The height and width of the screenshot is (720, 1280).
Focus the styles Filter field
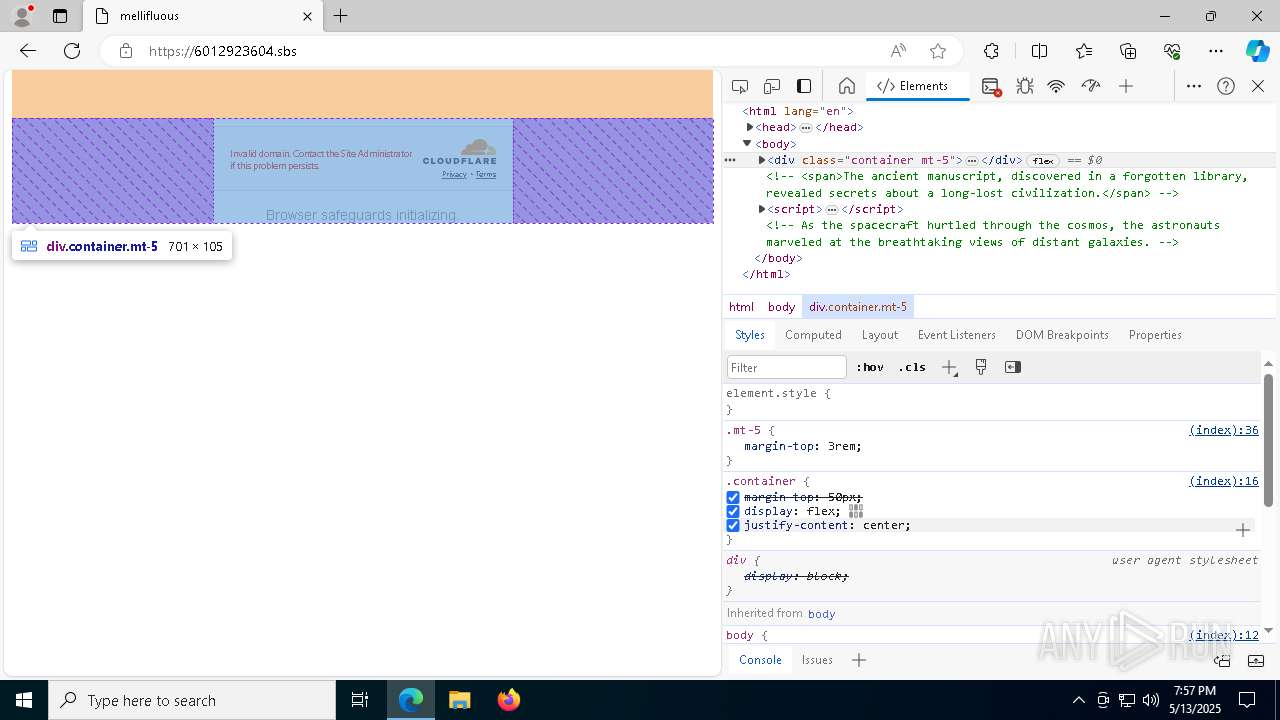click(x=787, y=367)
